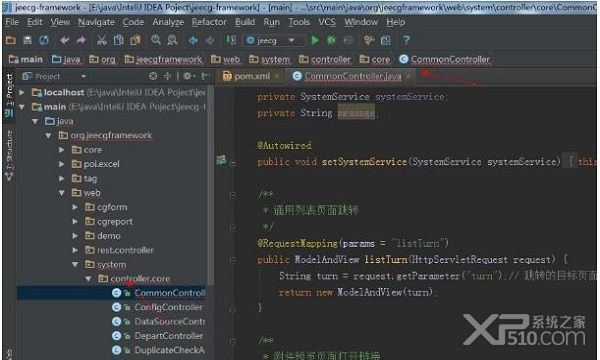Click the Make Project build icon
The width and height of the screenshot is (600, 360).
[231, 40]
